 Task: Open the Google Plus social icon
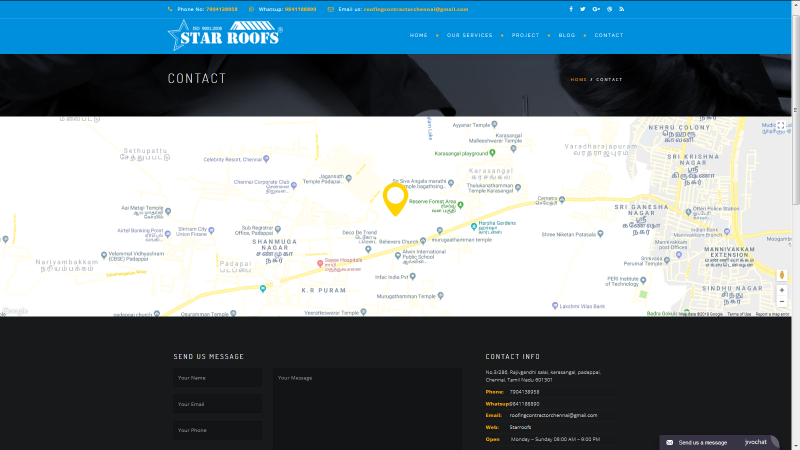pyautogui.click(x=596, y=9)
